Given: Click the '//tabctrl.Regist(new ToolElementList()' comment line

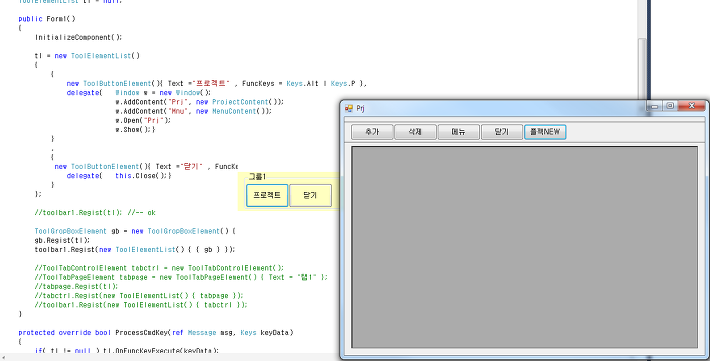Looking at the screenshot, I should [139, 296].
